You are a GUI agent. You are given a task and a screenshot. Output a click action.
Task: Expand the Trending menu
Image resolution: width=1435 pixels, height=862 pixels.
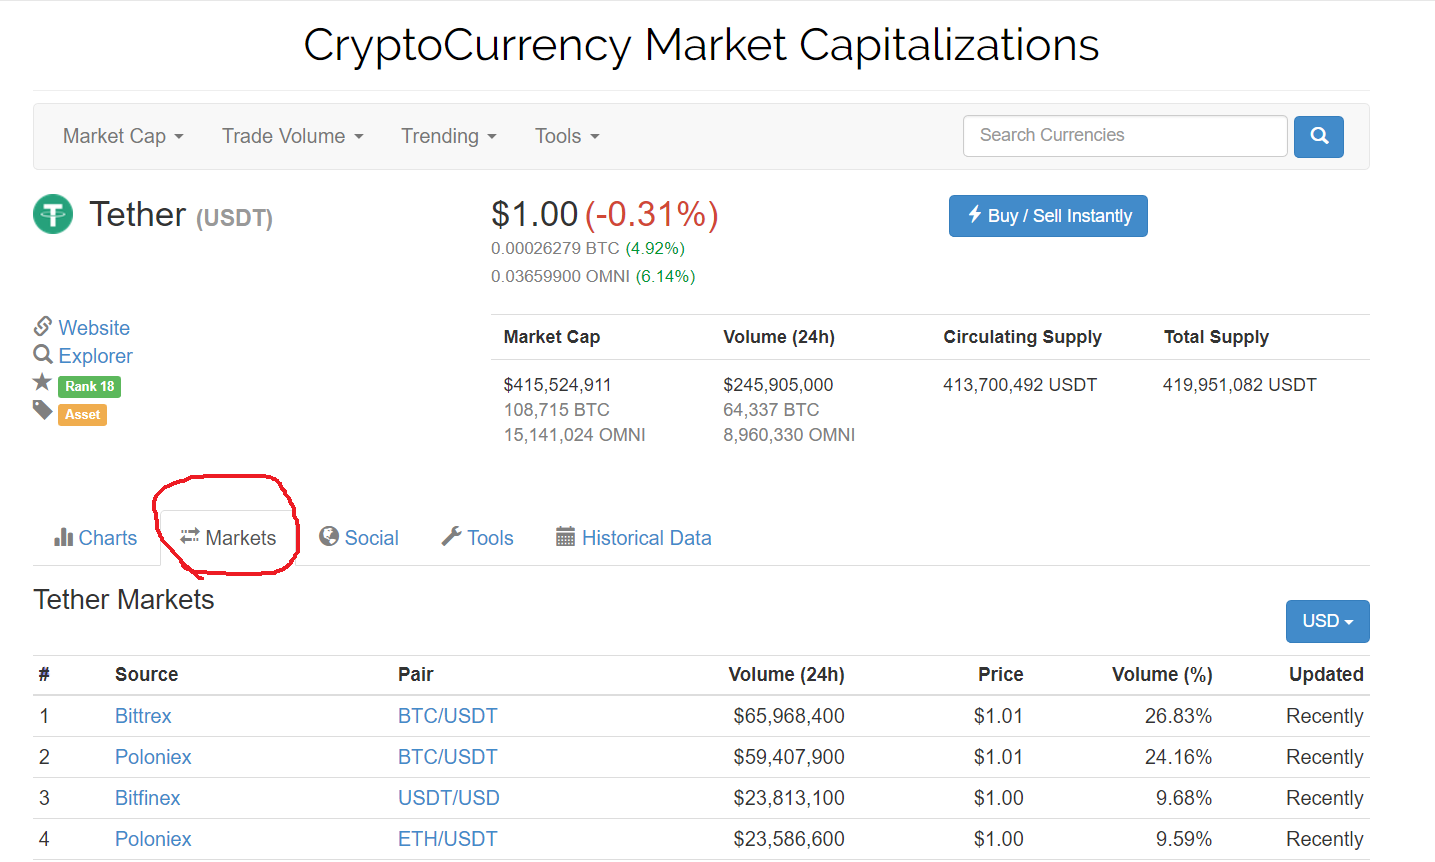tap(448, 136)
